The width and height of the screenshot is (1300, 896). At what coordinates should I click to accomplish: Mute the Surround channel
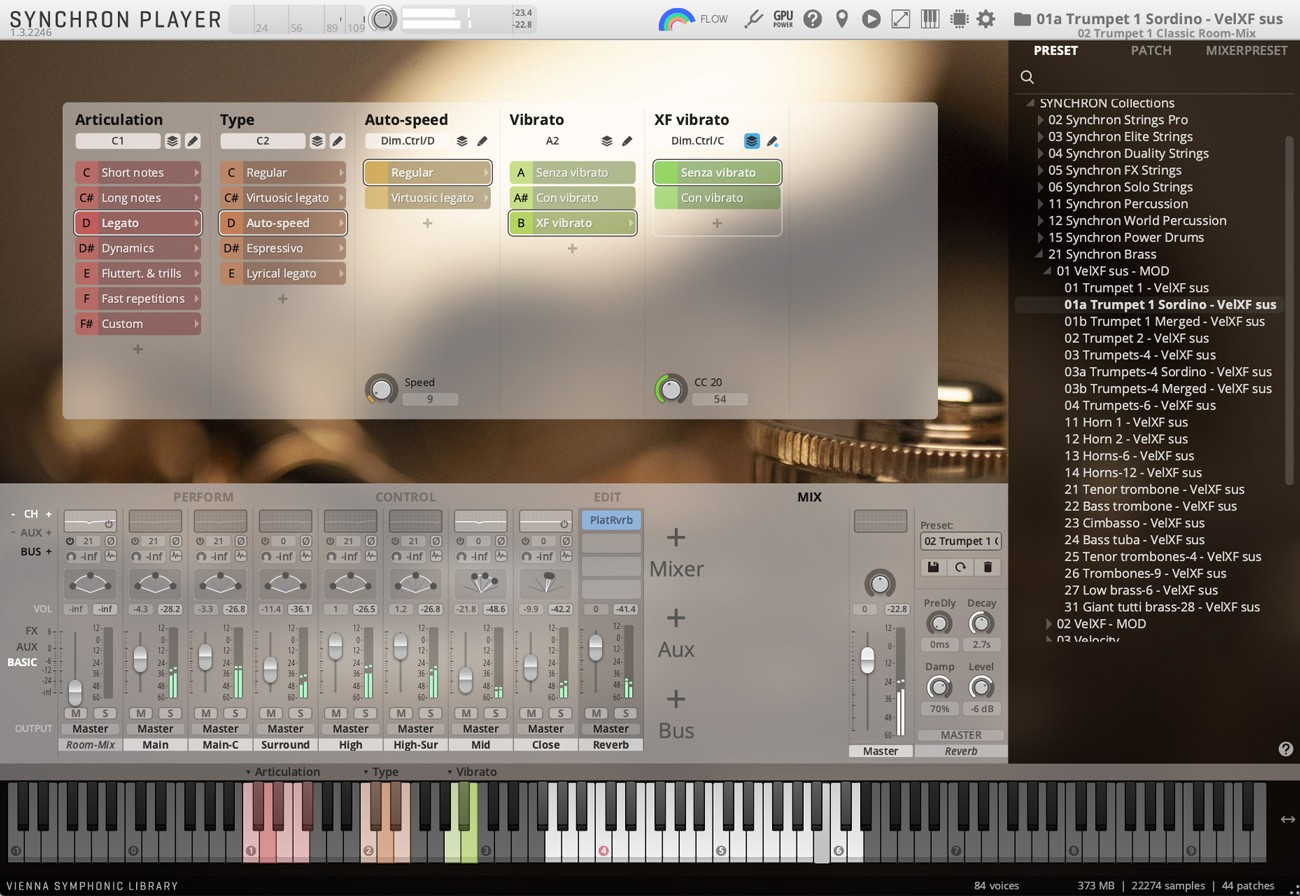click(x=271, y=713)
